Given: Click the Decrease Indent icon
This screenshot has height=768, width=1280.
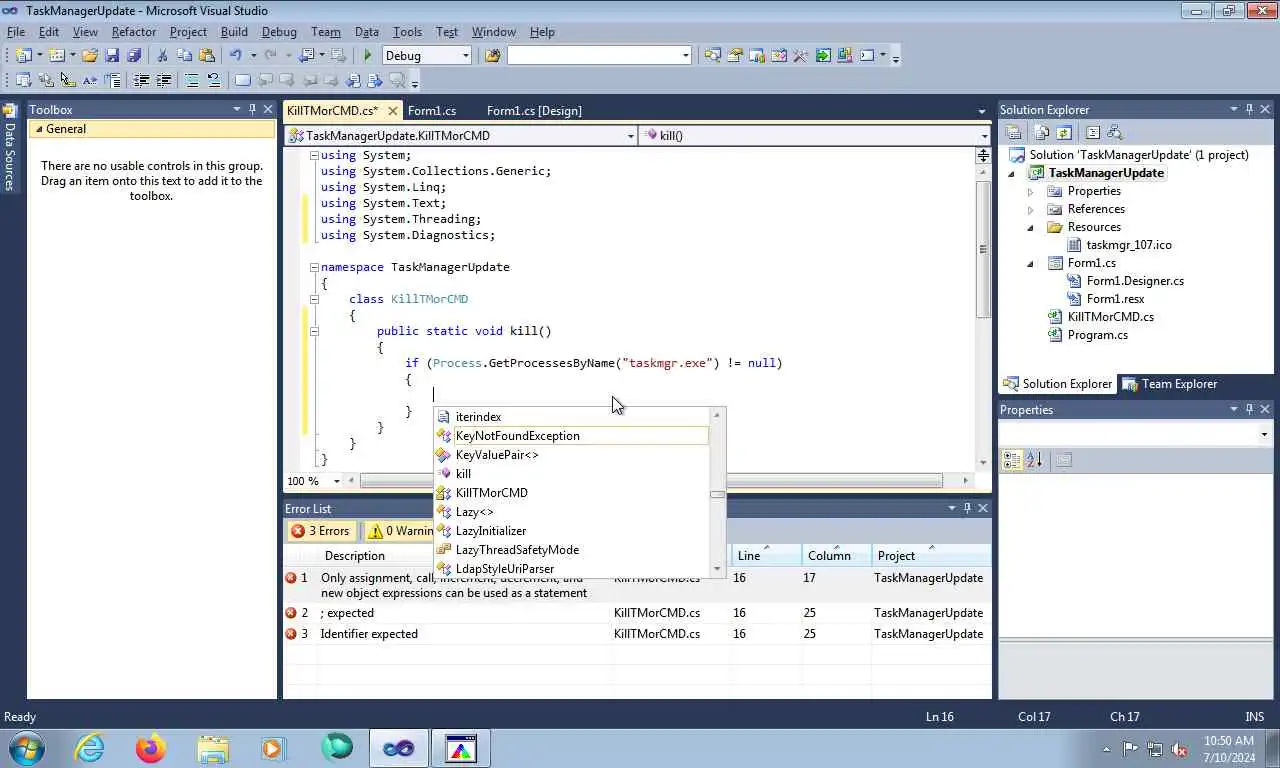Looking at the screenshot, I should [x=141, y=81].
